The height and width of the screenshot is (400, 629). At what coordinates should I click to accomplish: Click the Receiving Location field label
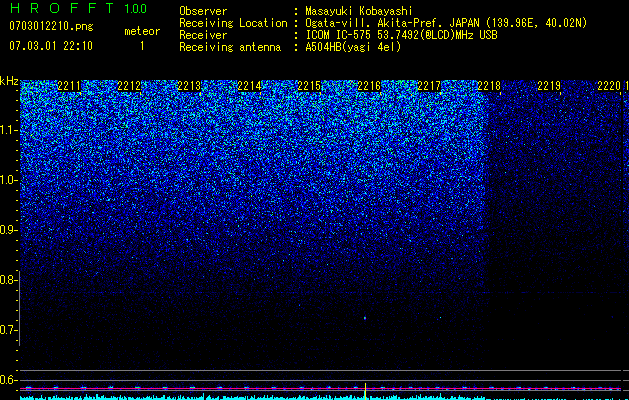(x=233, y=23)
